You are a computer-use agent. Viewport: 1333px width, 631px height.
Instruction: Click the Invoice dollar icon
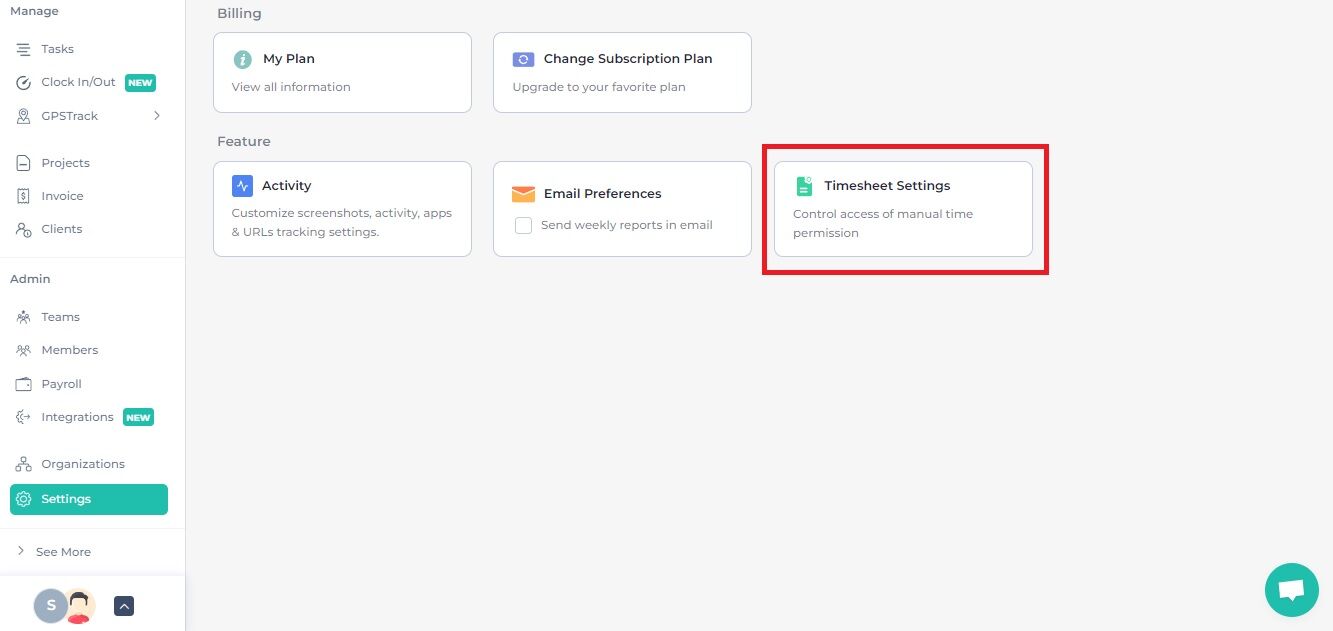pos(23,196)
